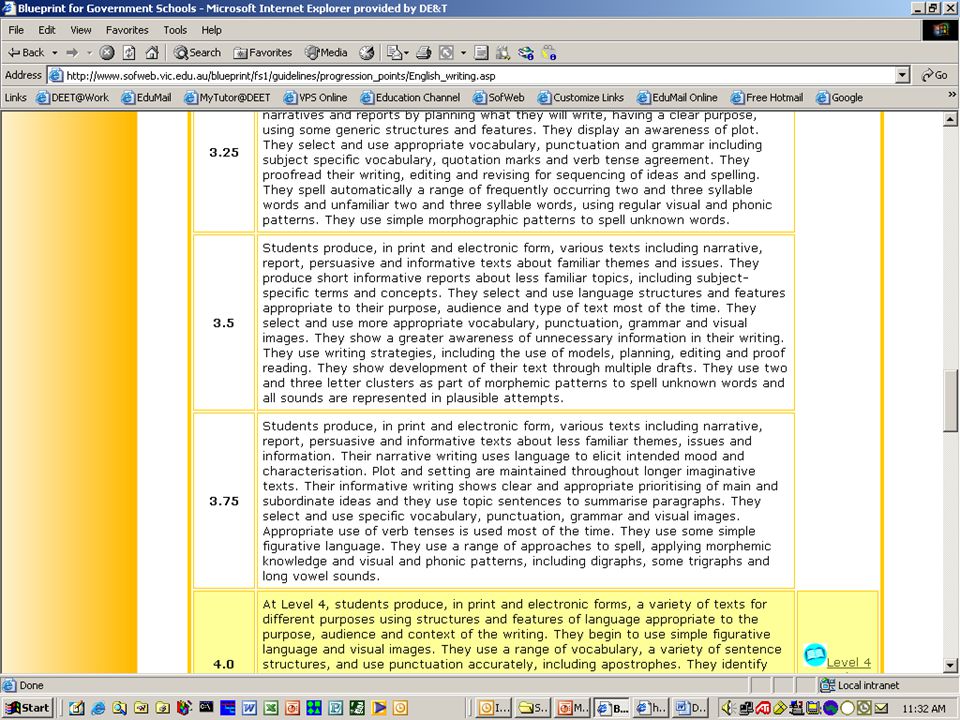
Task: Open the Level 4 link
Action: click(x=849, y=662)
